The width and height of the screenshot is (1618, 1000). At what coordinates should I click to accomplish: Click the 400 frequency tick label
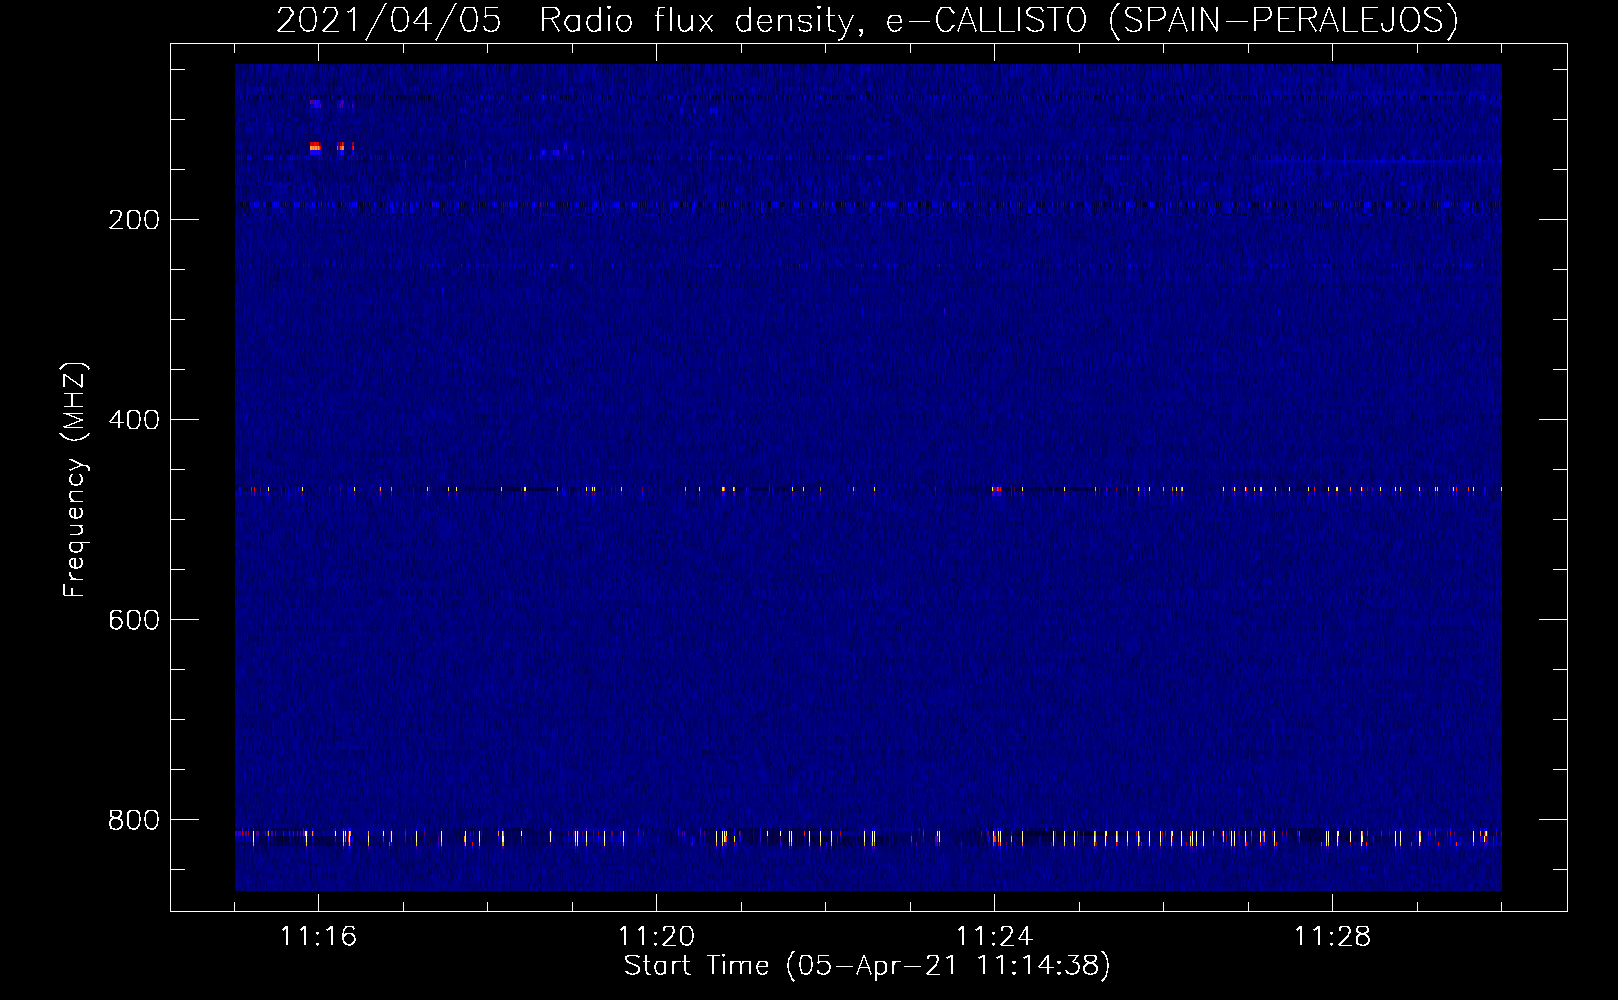tap(134, 420)
